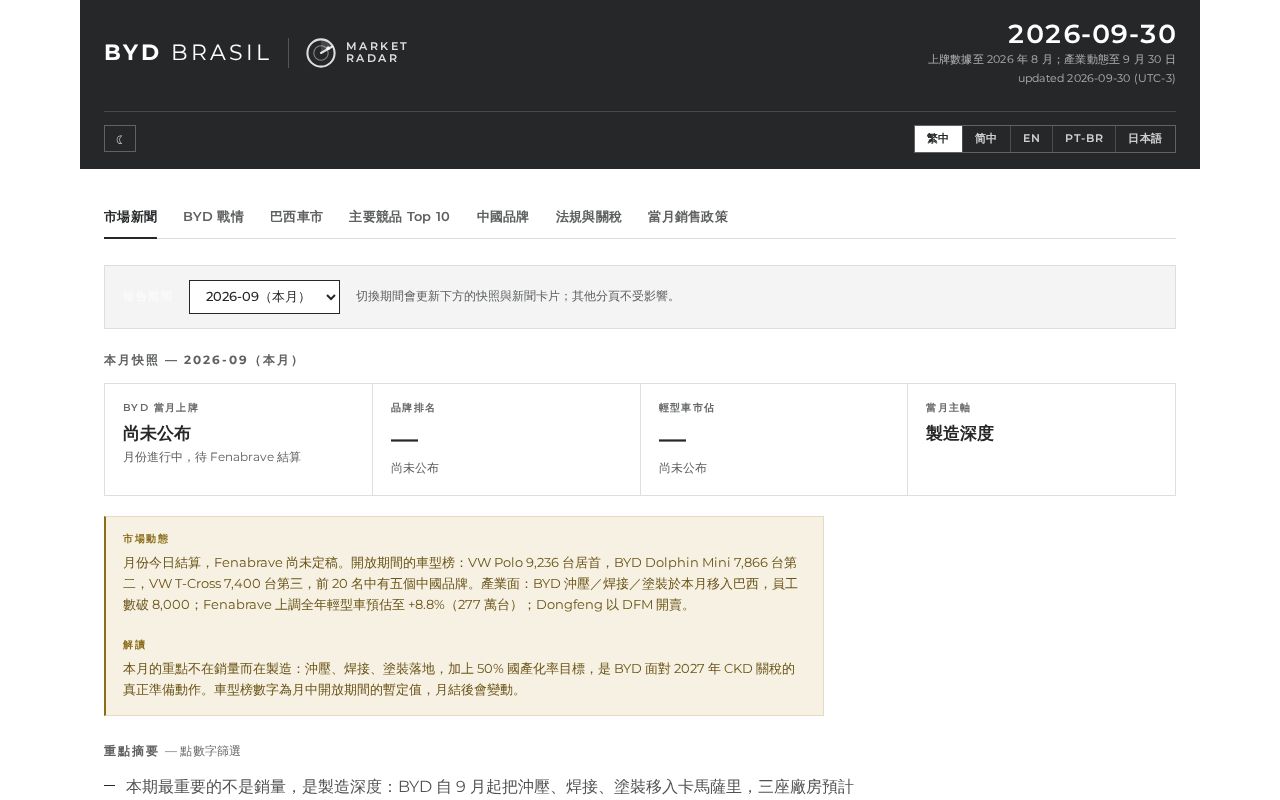1280x800 pixels.
Task: Click the updated 2026-09-30 (UTC-3) text
Action: tap(1097, 78)
